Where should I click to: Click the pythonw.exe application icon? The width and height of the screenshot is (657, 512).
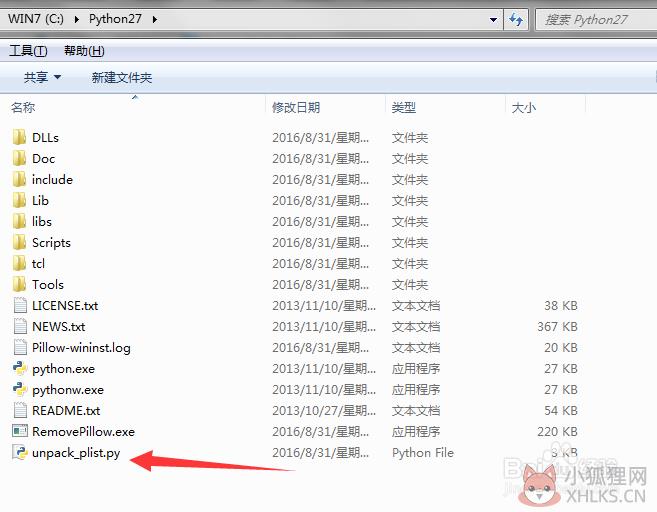tap(20, 389)
